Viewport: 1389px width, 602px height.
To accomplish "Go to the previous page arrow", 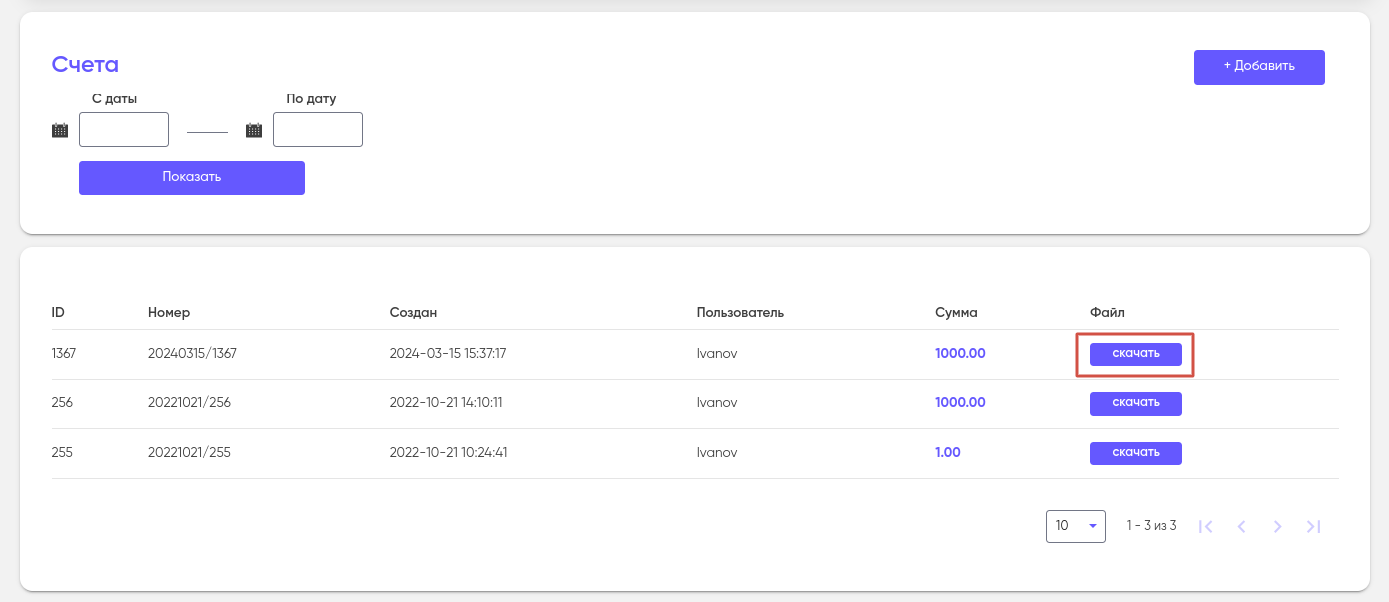I will coord(1241,526).
